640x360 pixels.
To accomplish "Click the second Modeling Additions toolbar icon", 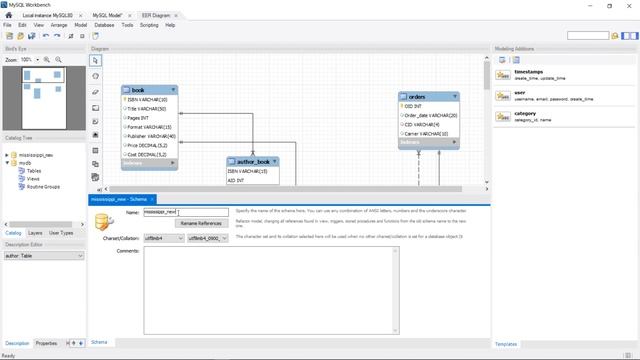I will pos(516,60).
